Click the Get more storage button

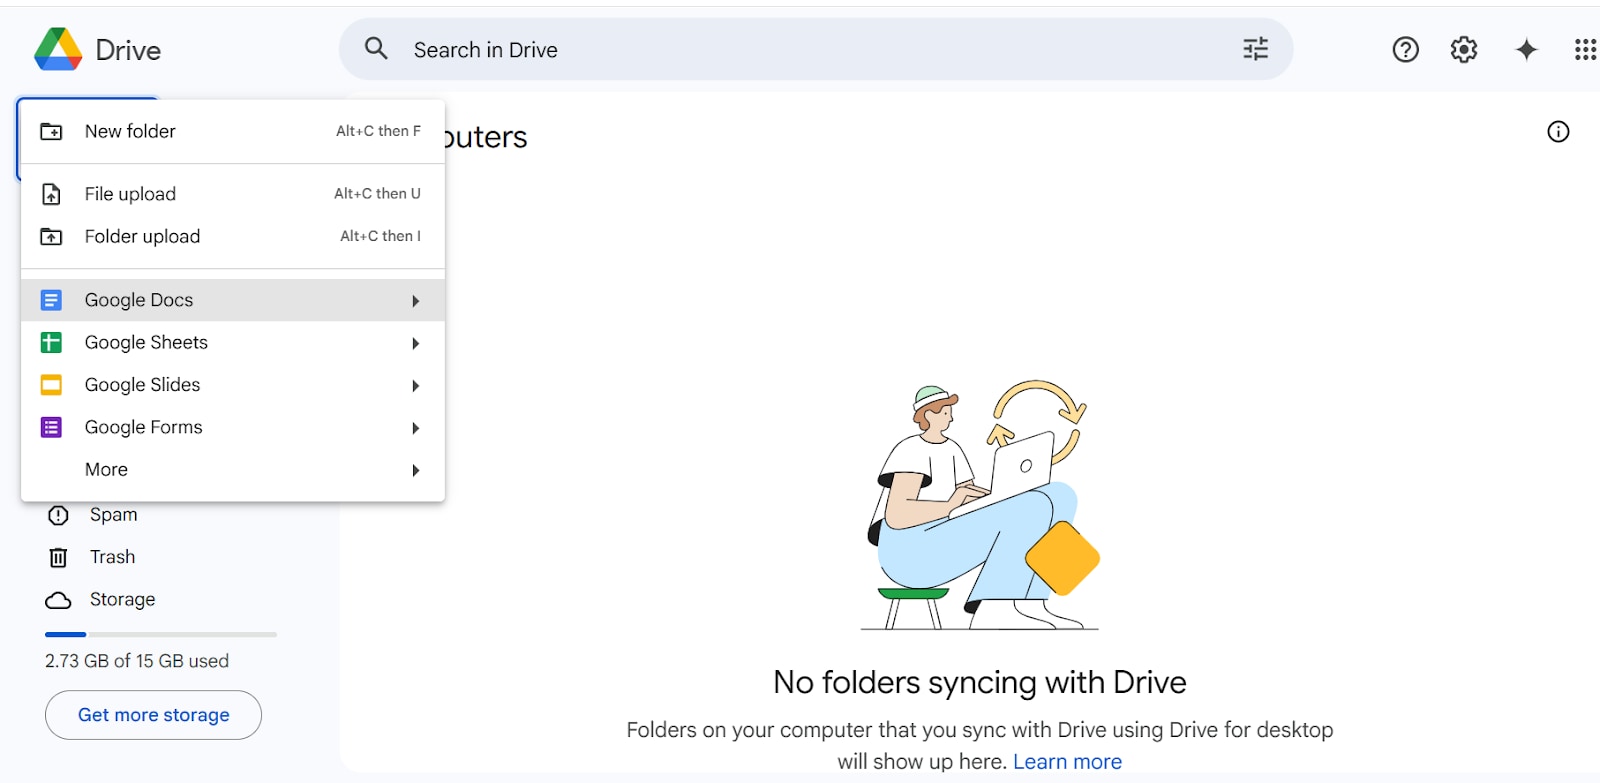153,715
